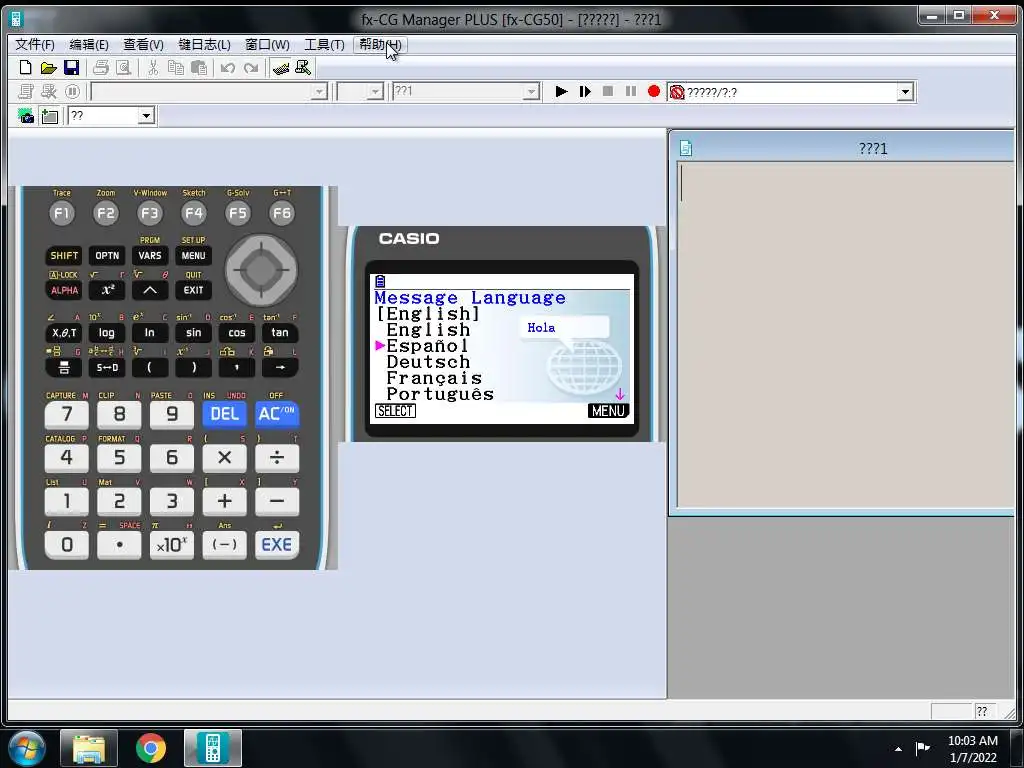
Task: Click the Redo arrow icon
Action: coord(251,68)
